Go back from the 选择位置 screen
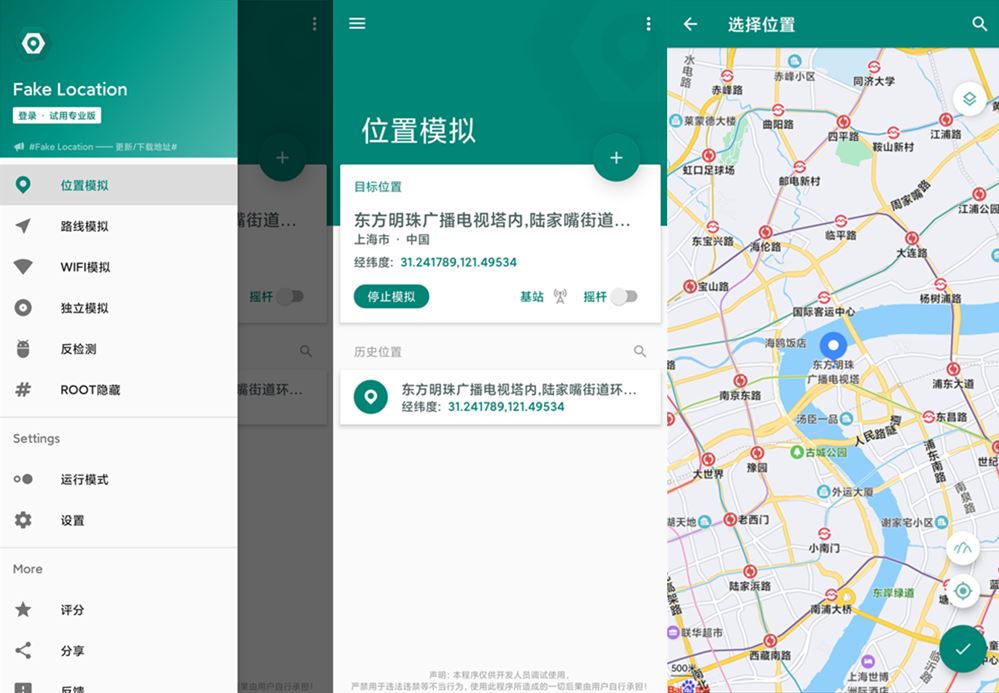Screen dimensions: 999x693 click(x=691, y=24)
